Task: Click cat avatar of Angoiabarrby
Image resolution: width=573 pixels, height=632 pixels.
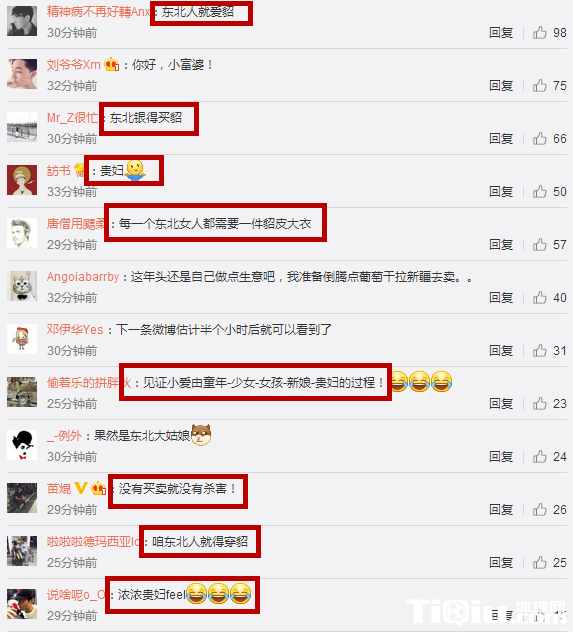Action: coord(22,286)
